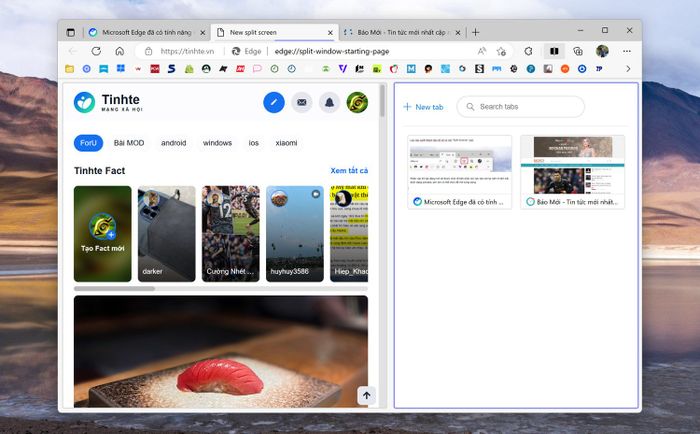Open the Cường Nhét fact card
Image resolution: width=700 pixels, height=434 pixels.
click(x=230, y=234)
